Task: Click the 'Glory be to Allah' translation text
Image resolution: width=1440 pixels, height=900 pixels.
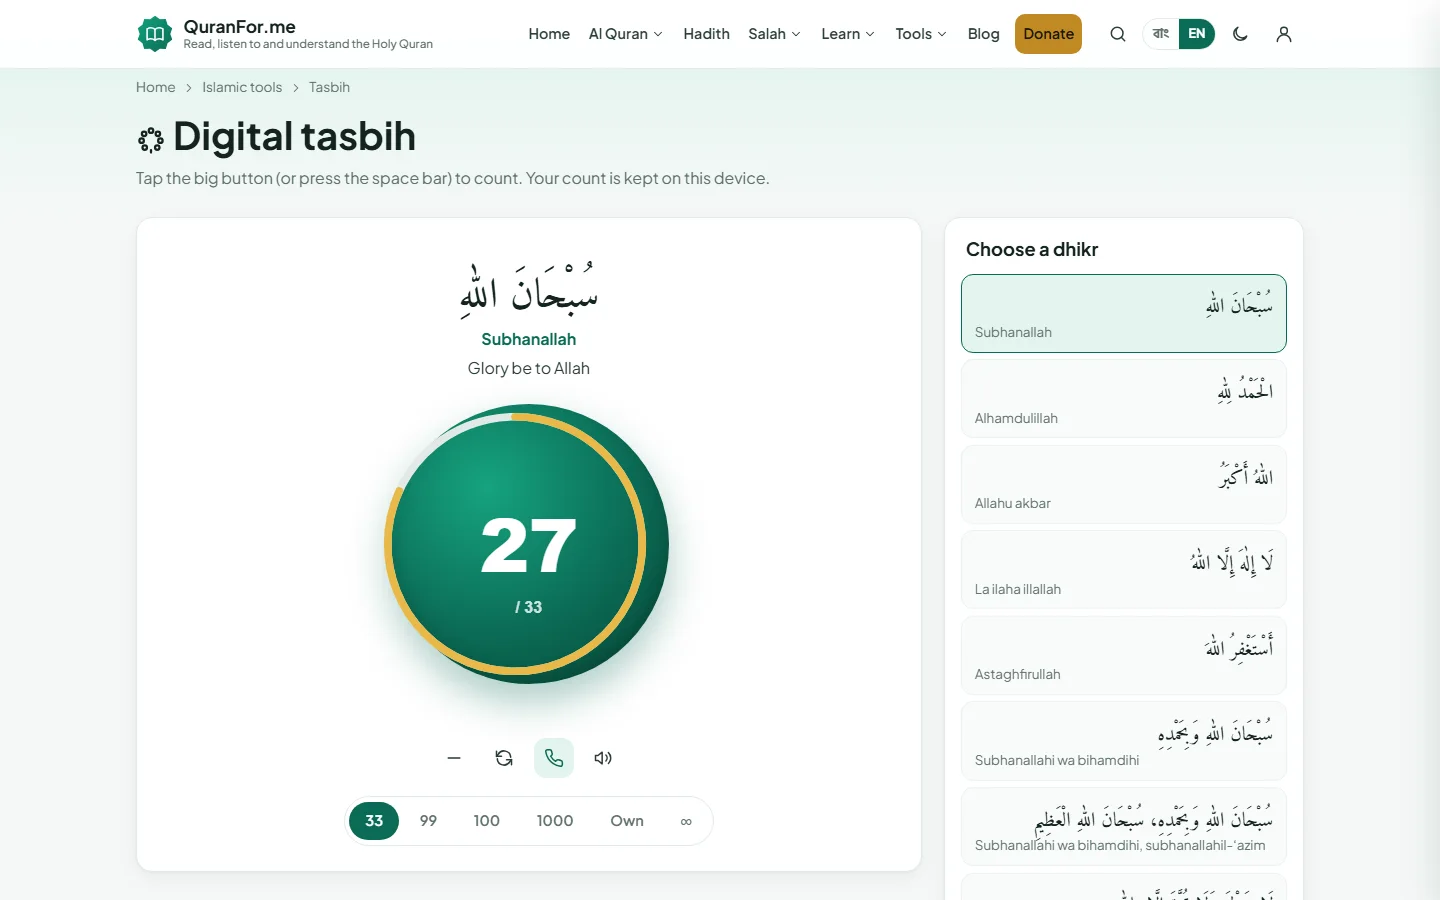Action: 529,368
